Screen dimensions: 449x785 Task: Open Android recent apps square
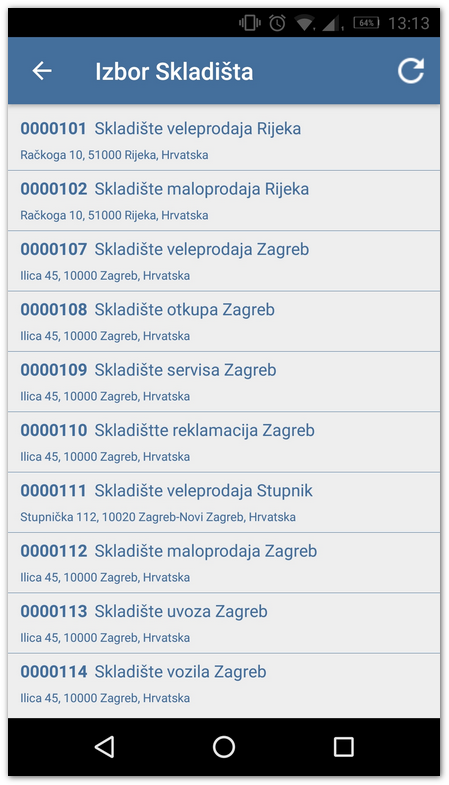344,747
